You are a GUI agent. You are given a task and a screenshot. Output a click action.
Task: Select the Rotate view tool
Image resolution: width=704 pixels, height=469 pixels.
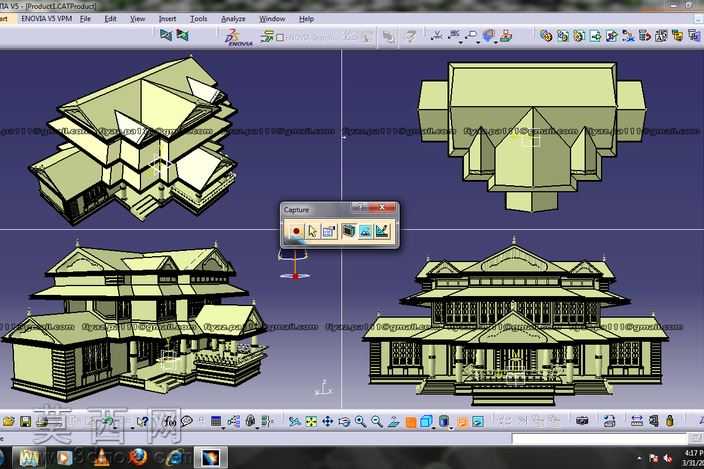[344, 421]
